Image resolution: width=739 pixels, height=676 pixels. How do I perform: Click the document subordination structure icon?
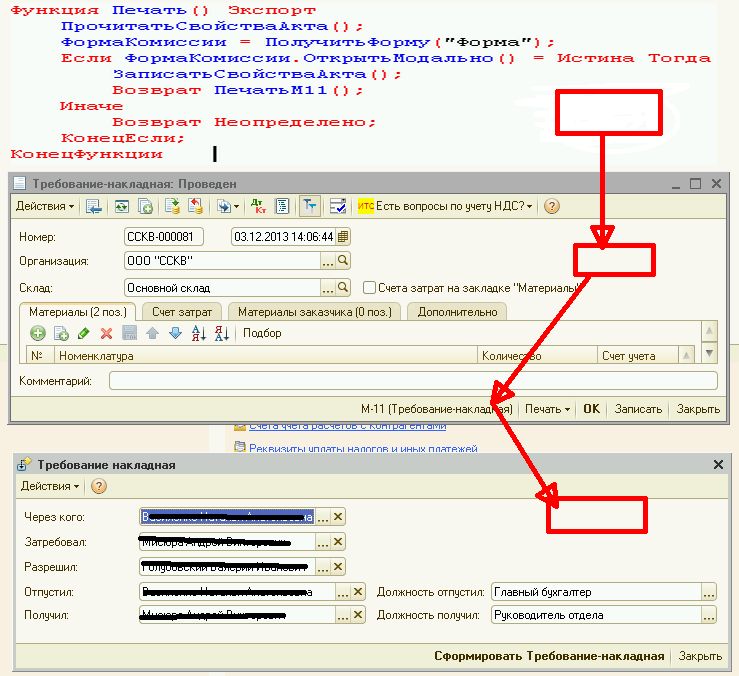pyautogui.click(x=282, y=206)
